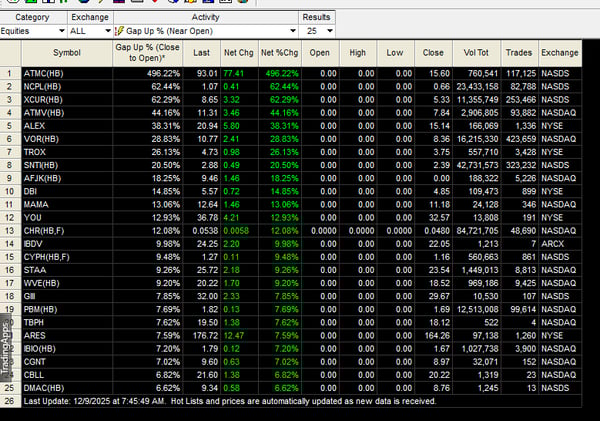Select the STAA symbol
The height and width of the screenshot is (421, 600).
pyautogui.click(x=35, y=270)
